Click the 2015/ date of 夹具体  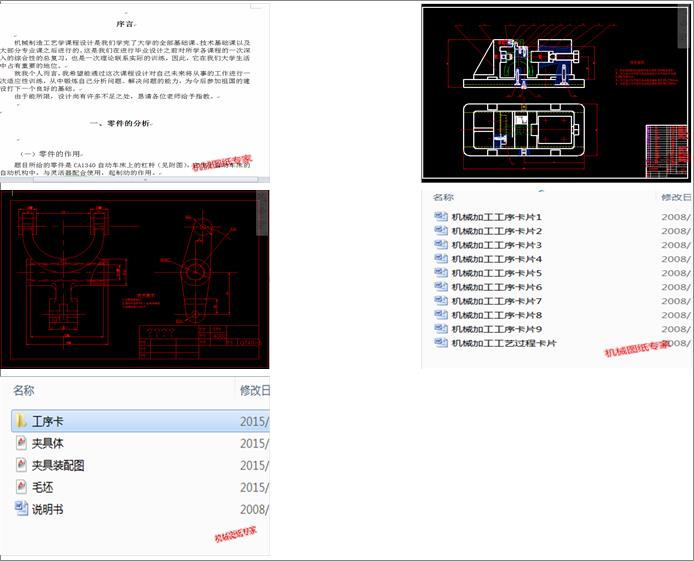(x=254, y=443)
